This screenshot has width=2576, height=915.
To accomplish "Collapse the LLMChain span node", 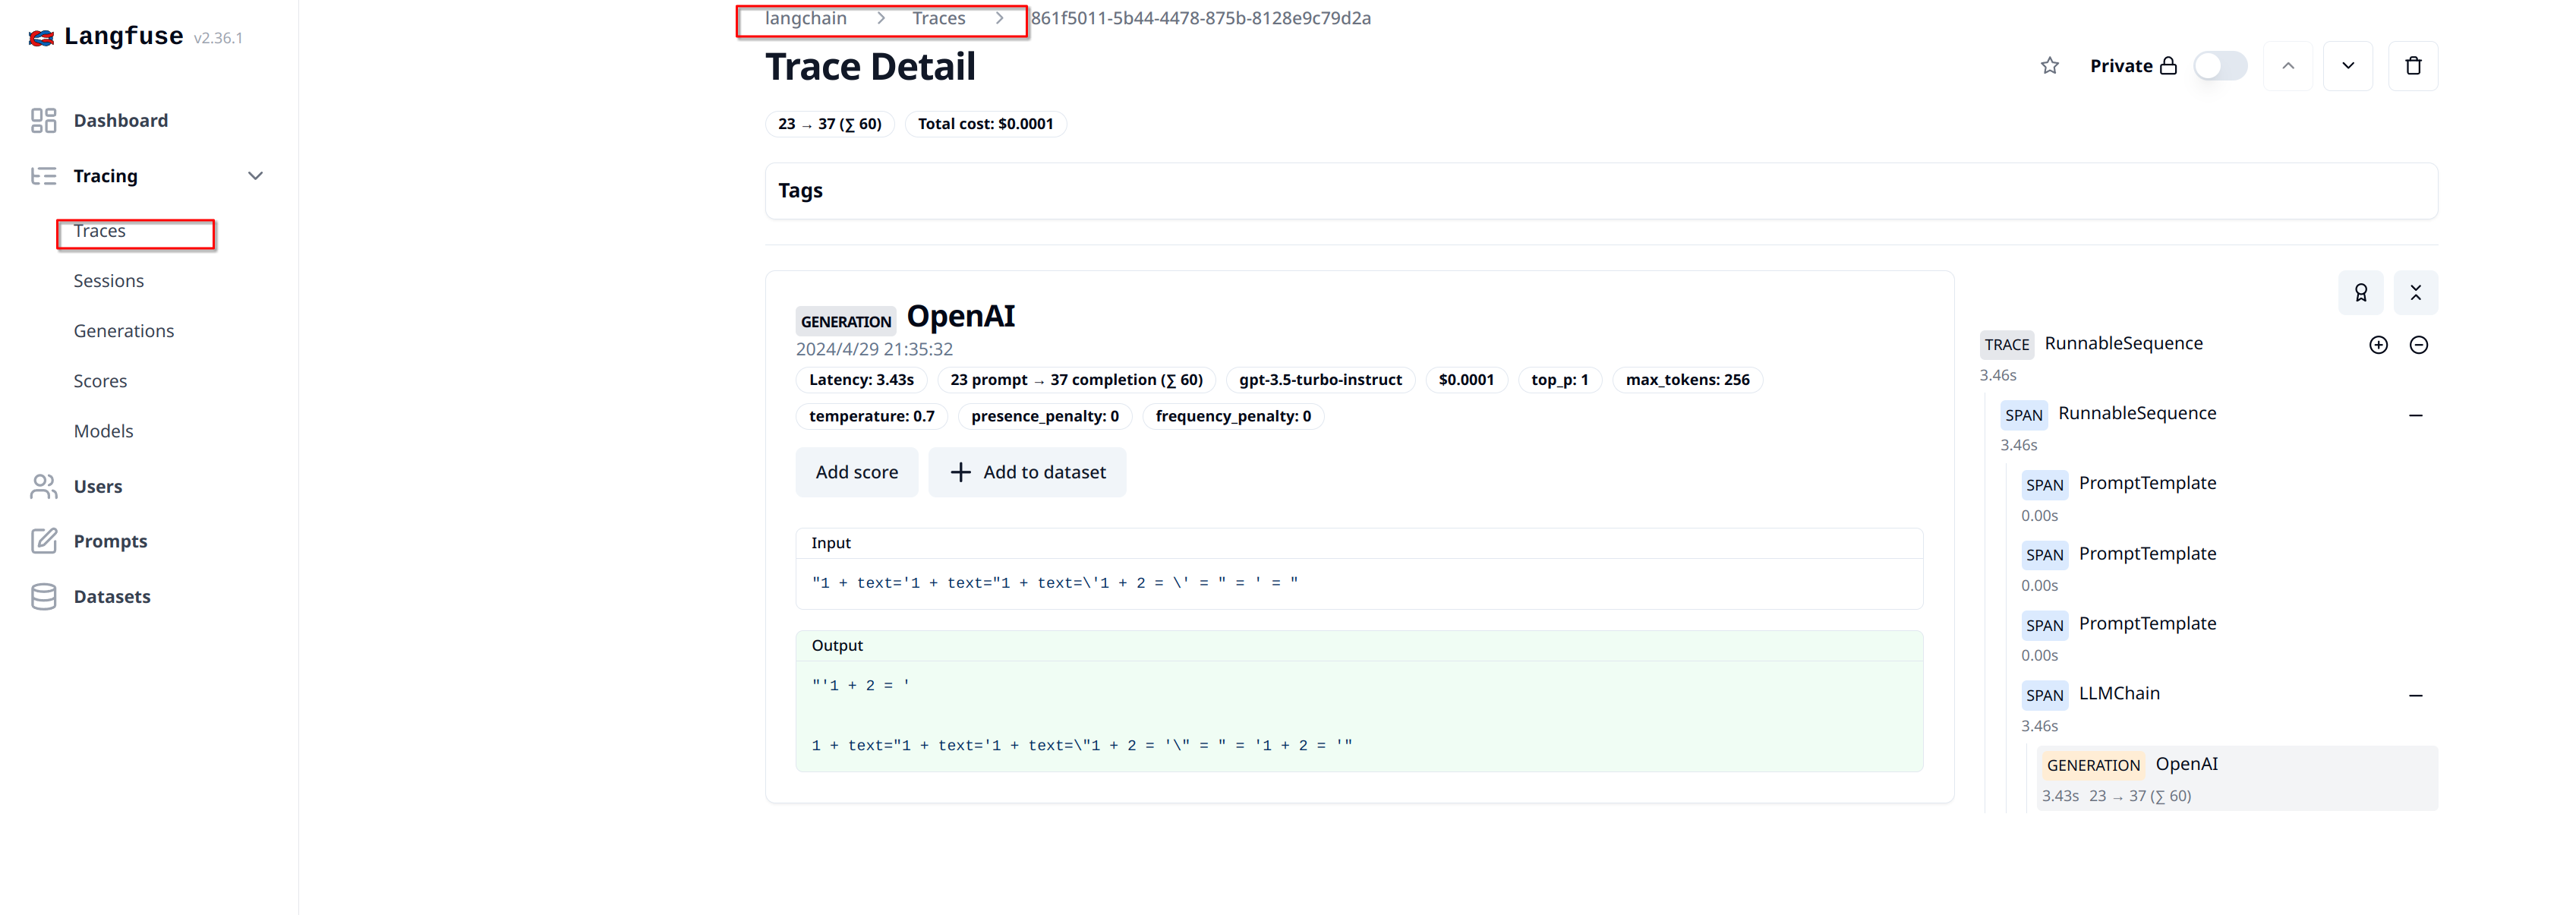I will pyautogui.click(x=2415, y=695).
